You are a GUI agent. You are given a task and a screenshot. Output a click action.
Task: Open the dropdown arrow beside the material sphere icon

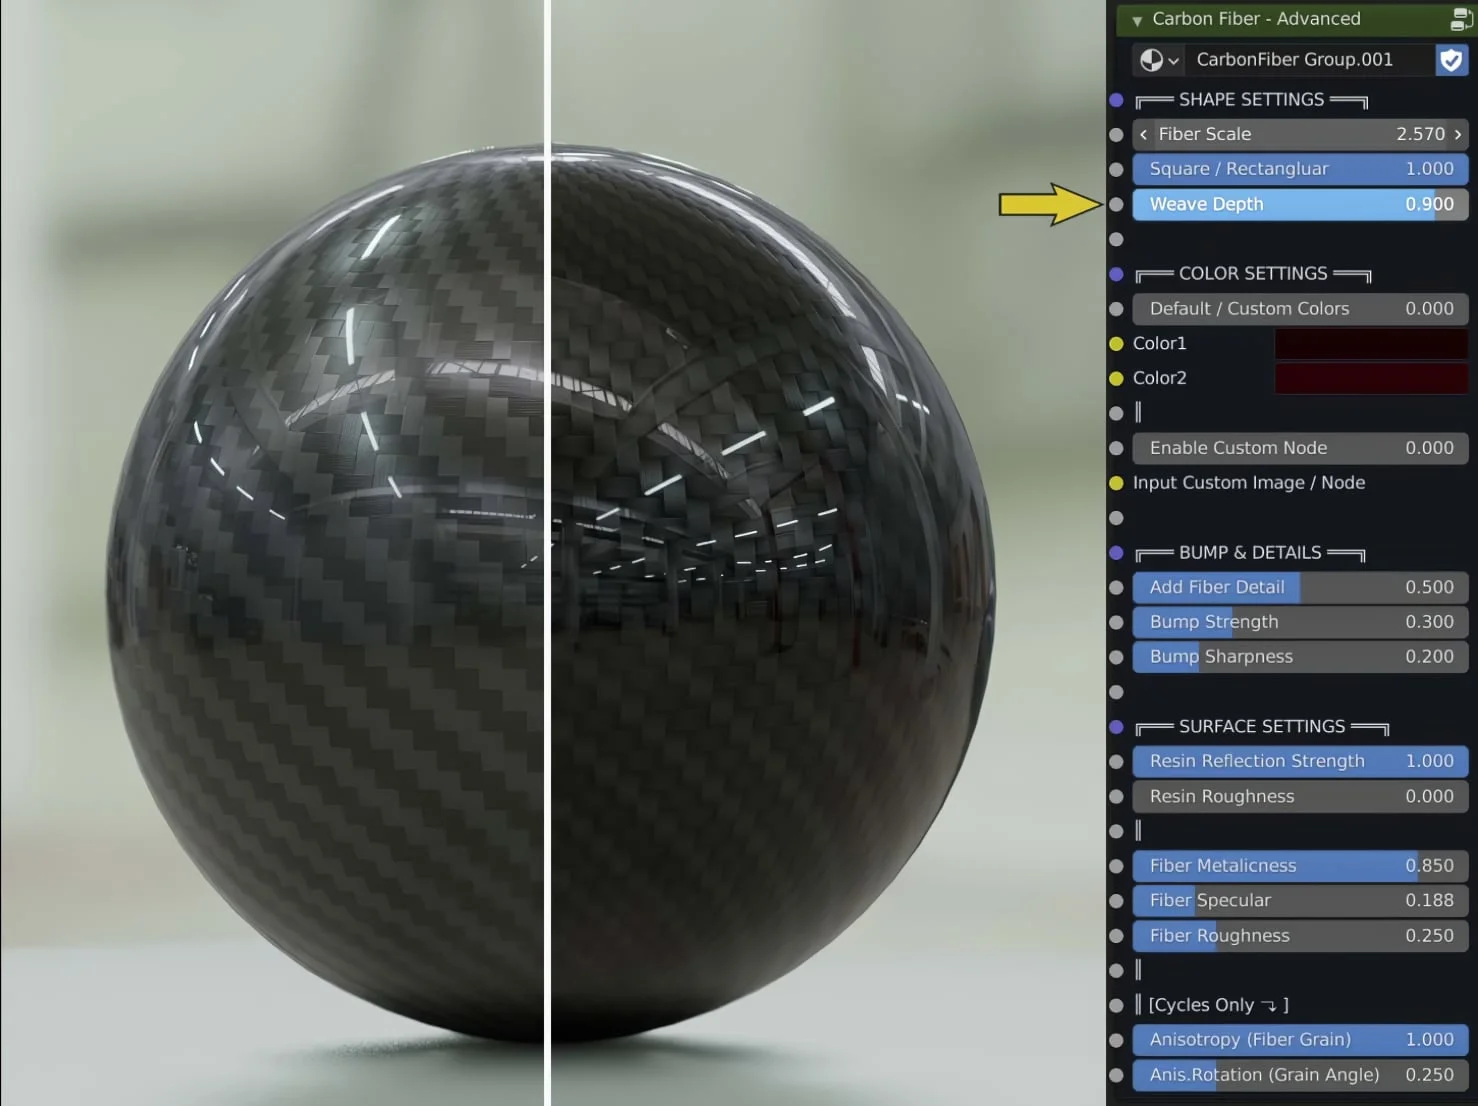click(1175, 60)
